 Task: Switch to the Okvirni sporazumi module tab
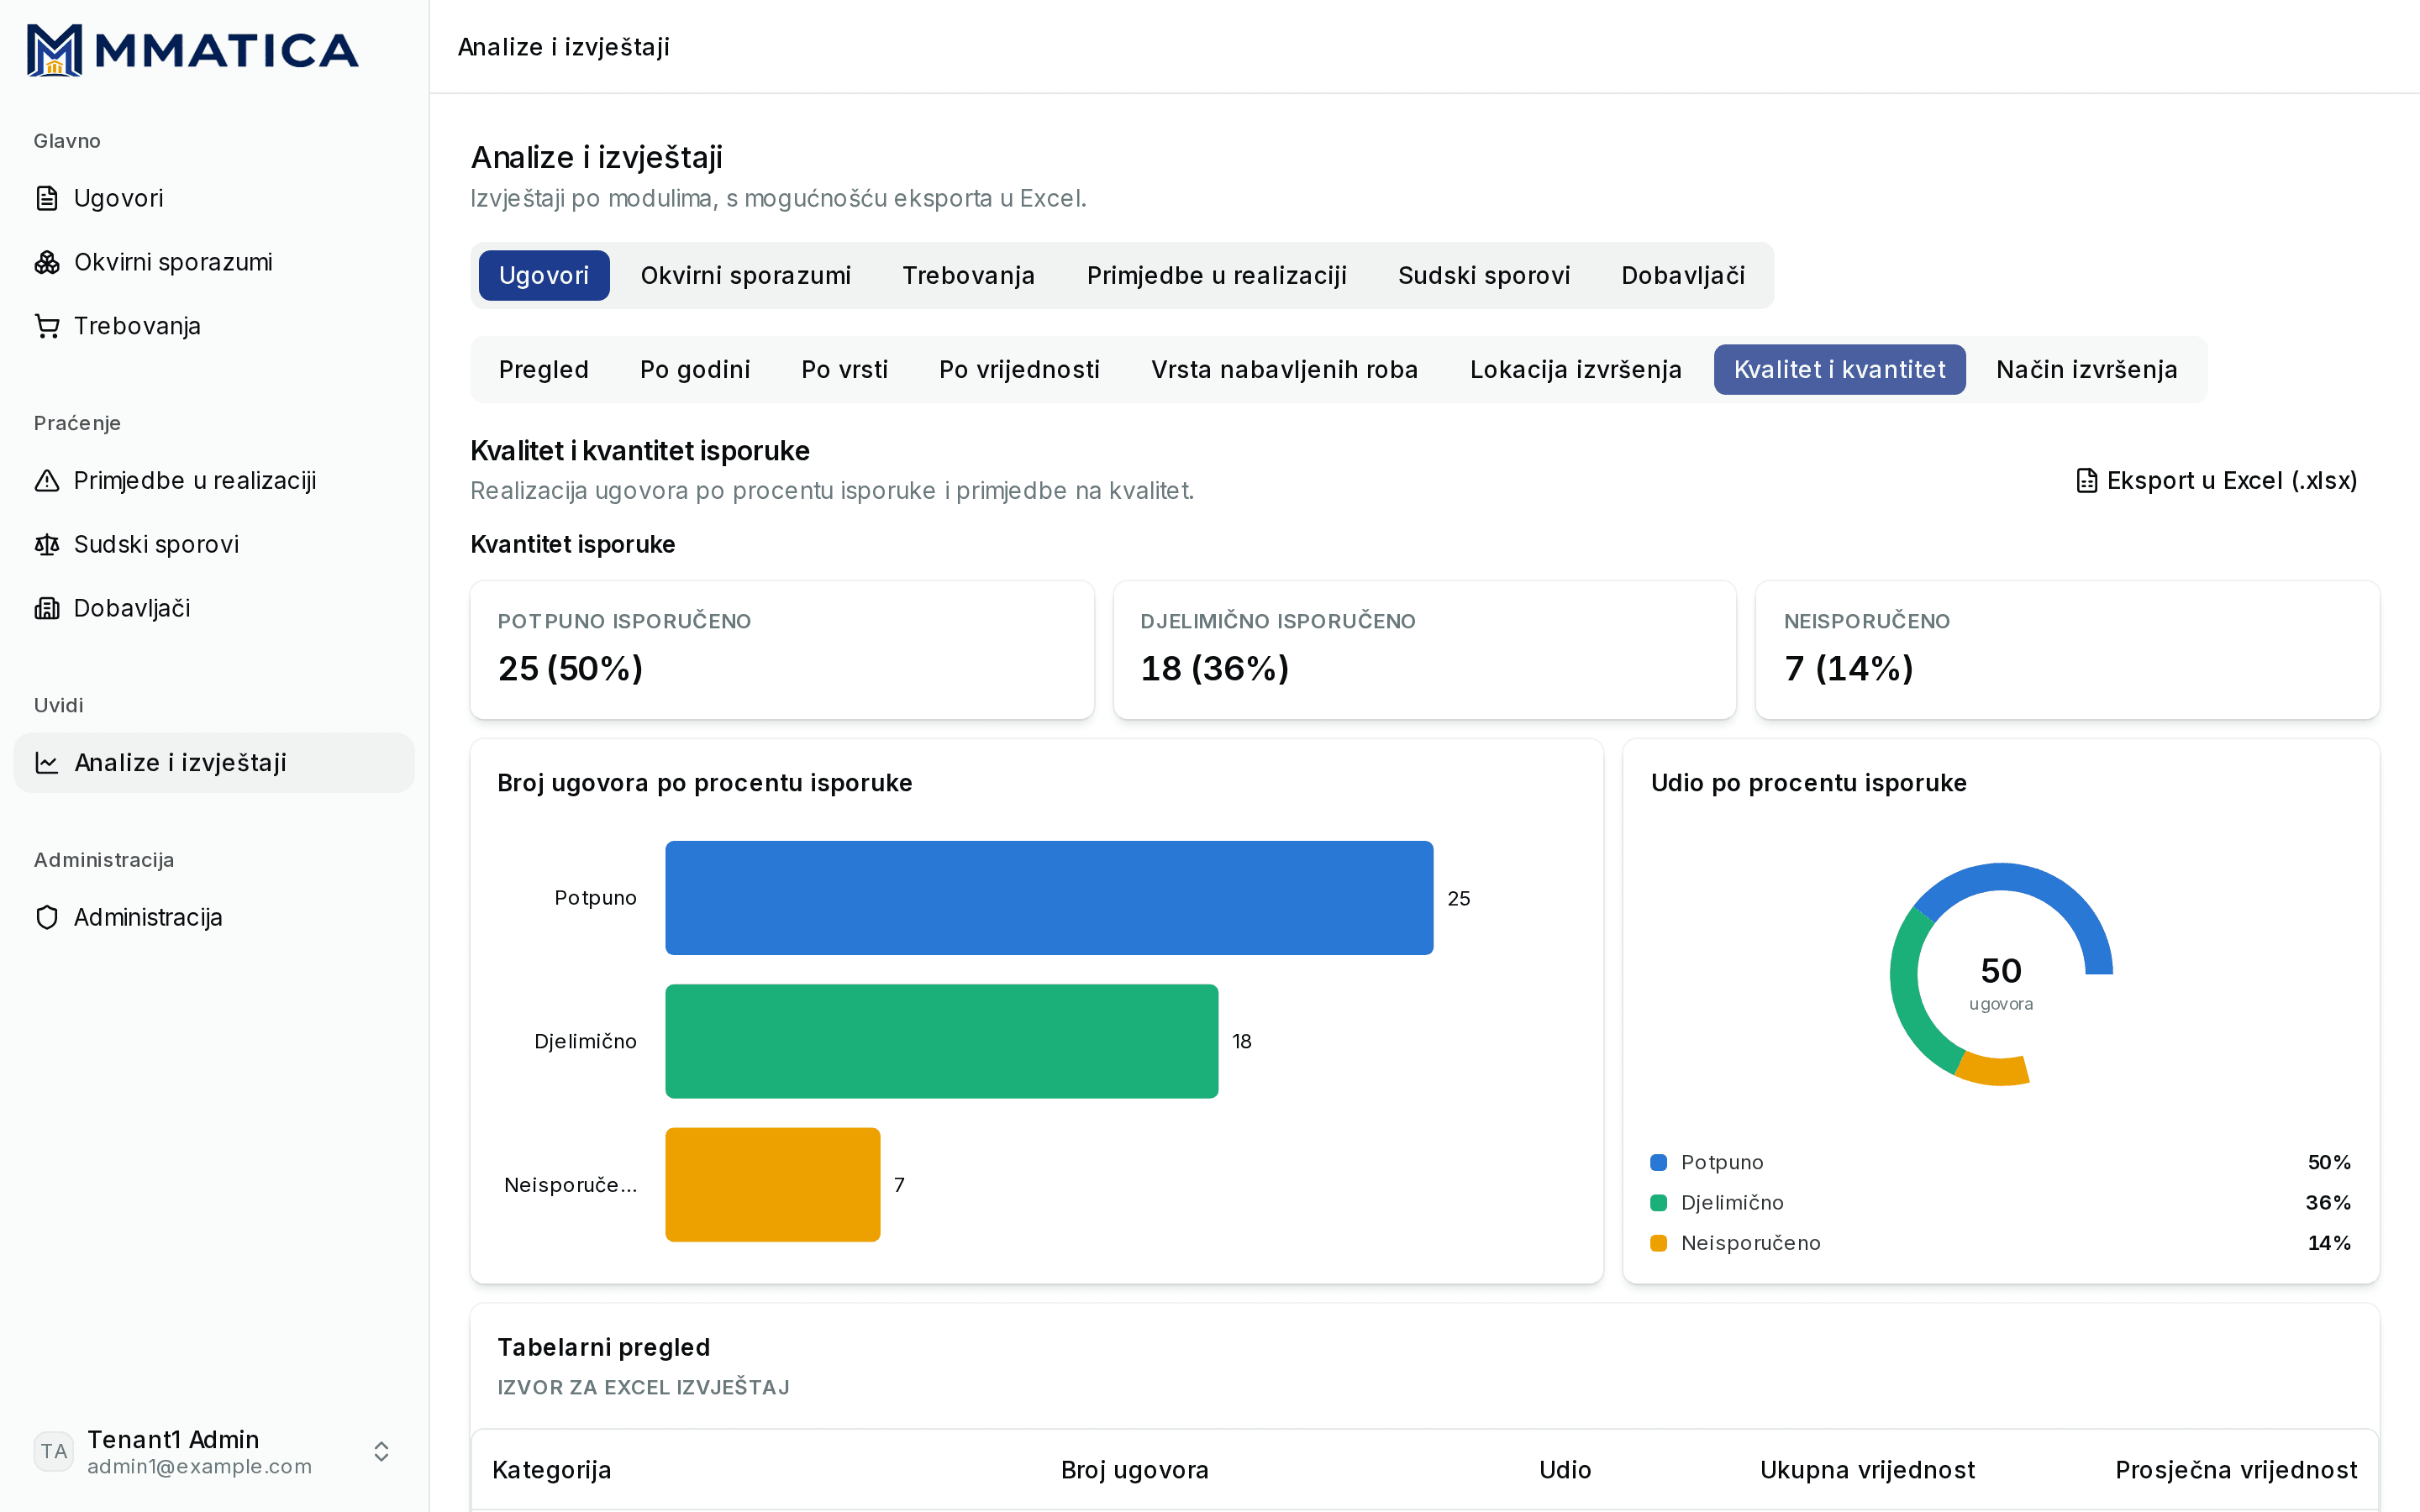pos(746,276)
